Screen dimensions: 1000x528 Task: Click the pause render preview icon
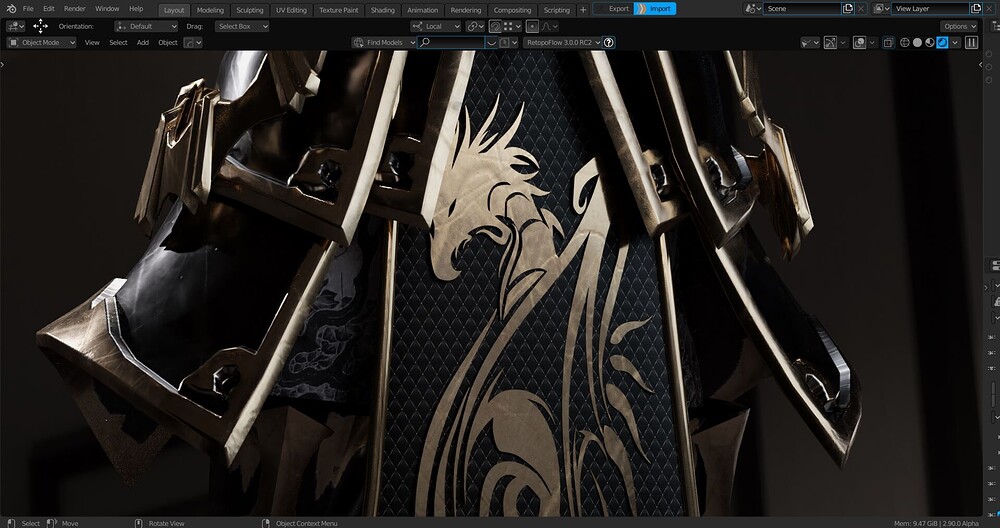pyautogui.click(x=971, y=43)
